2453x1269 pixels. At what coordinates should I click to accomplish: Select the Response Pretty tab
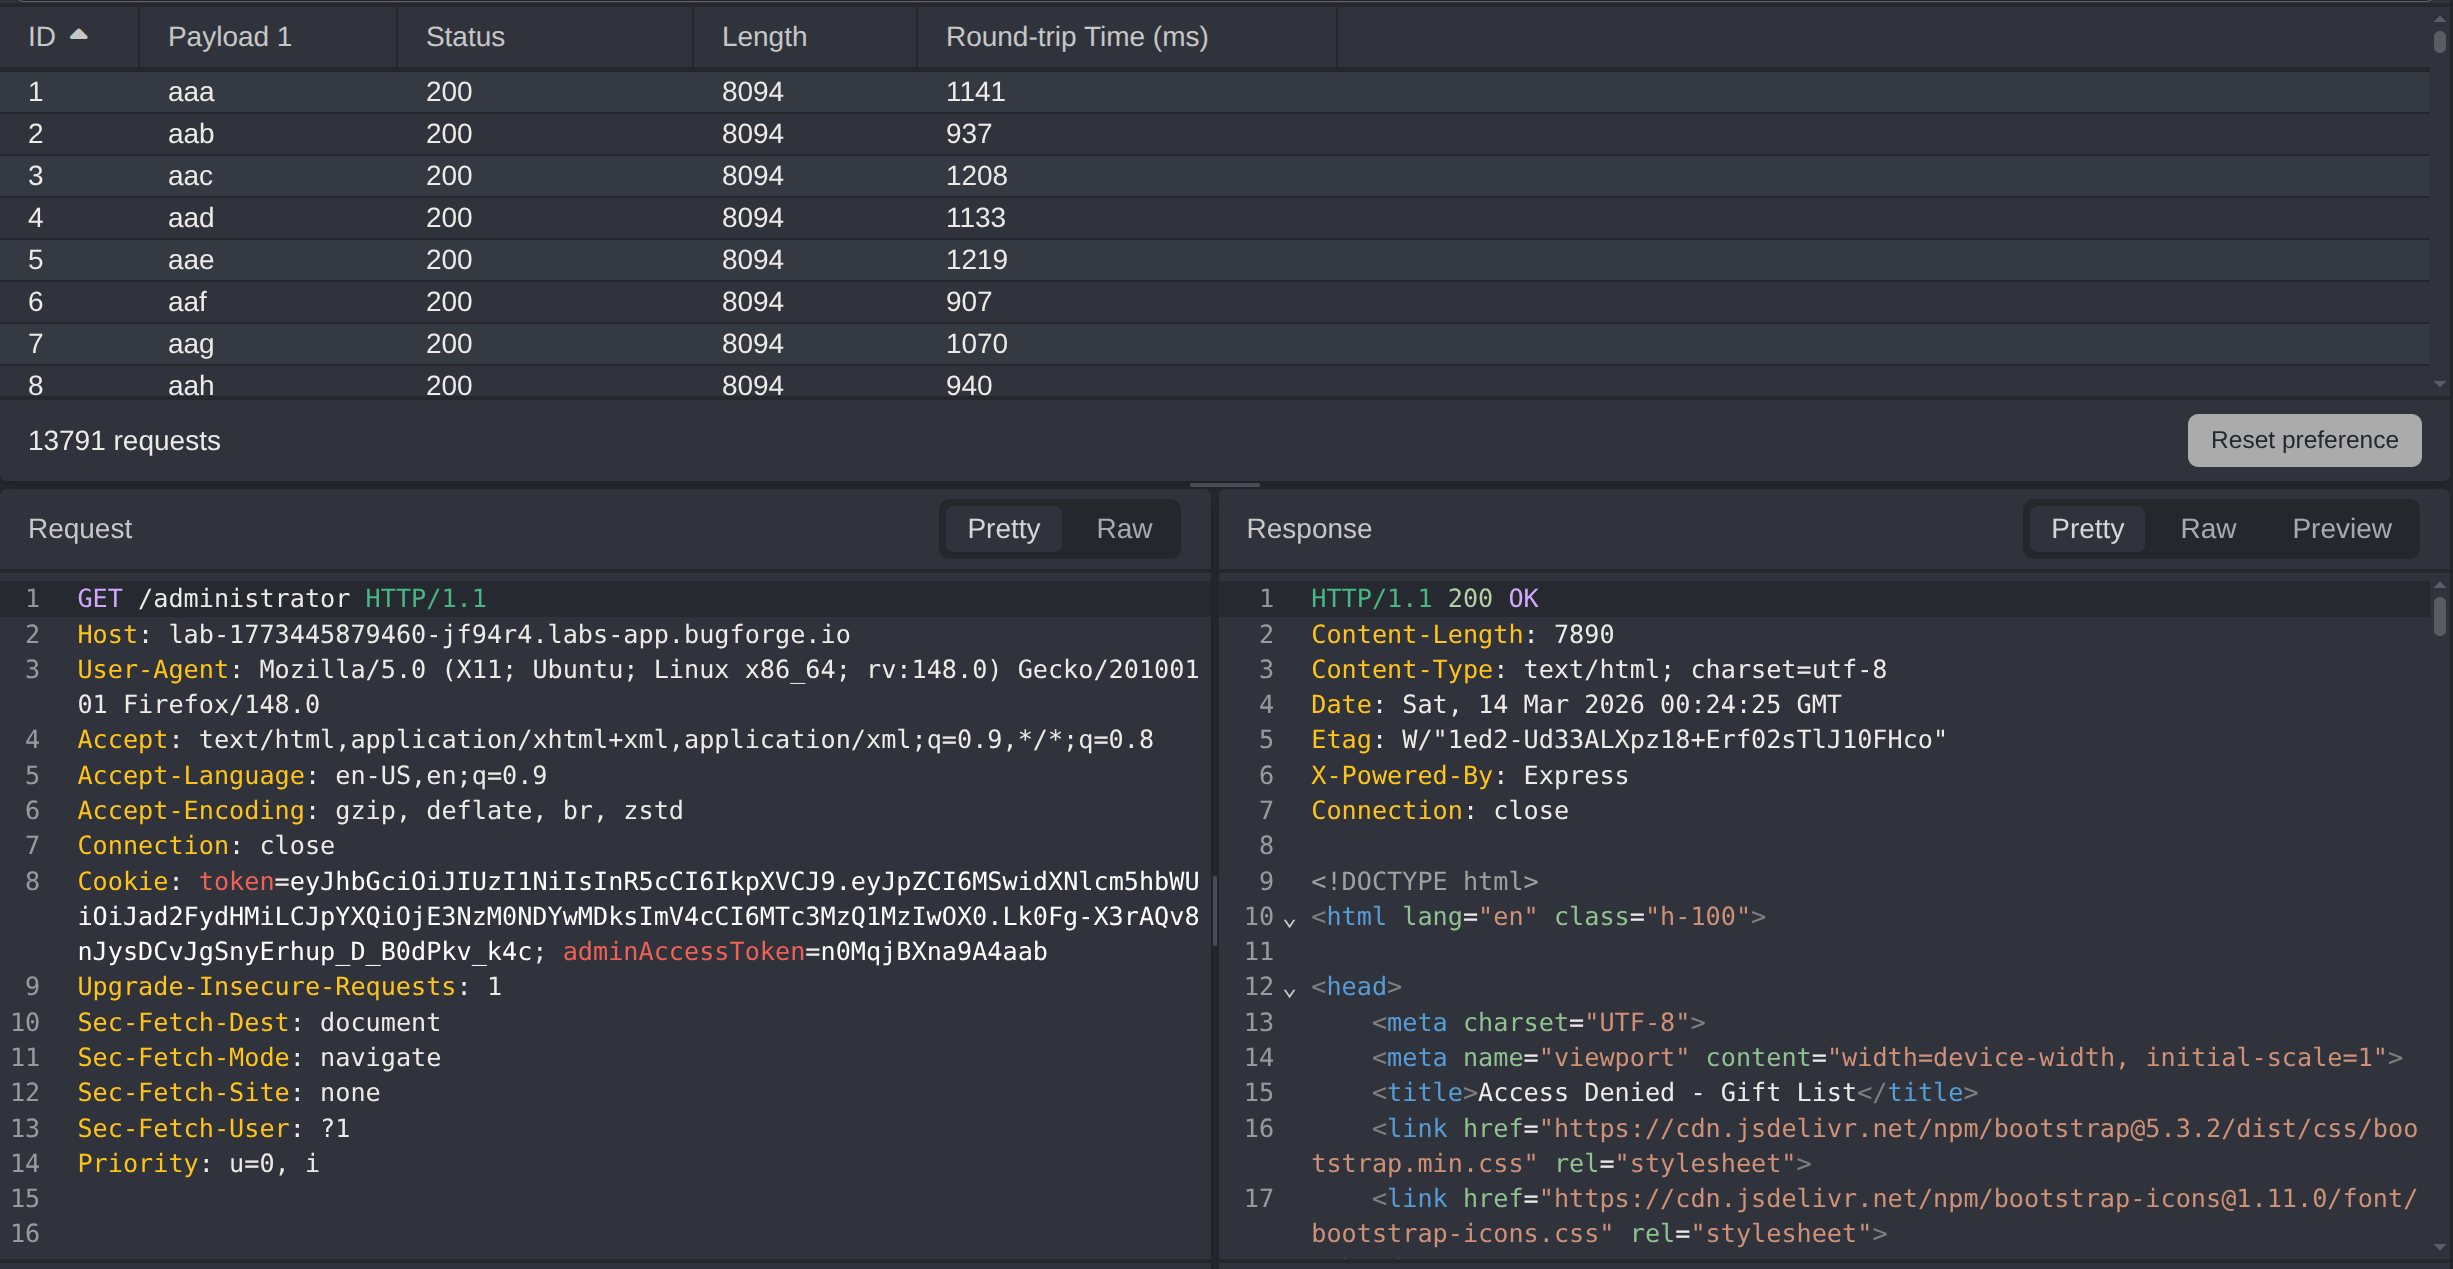[2087, 529]
